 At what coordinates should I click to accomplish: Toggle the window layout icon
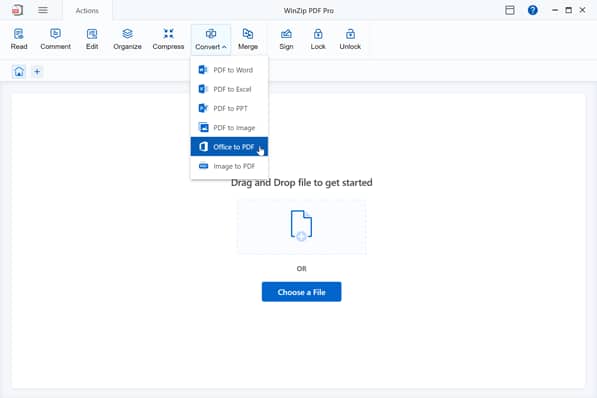[510, 10]
